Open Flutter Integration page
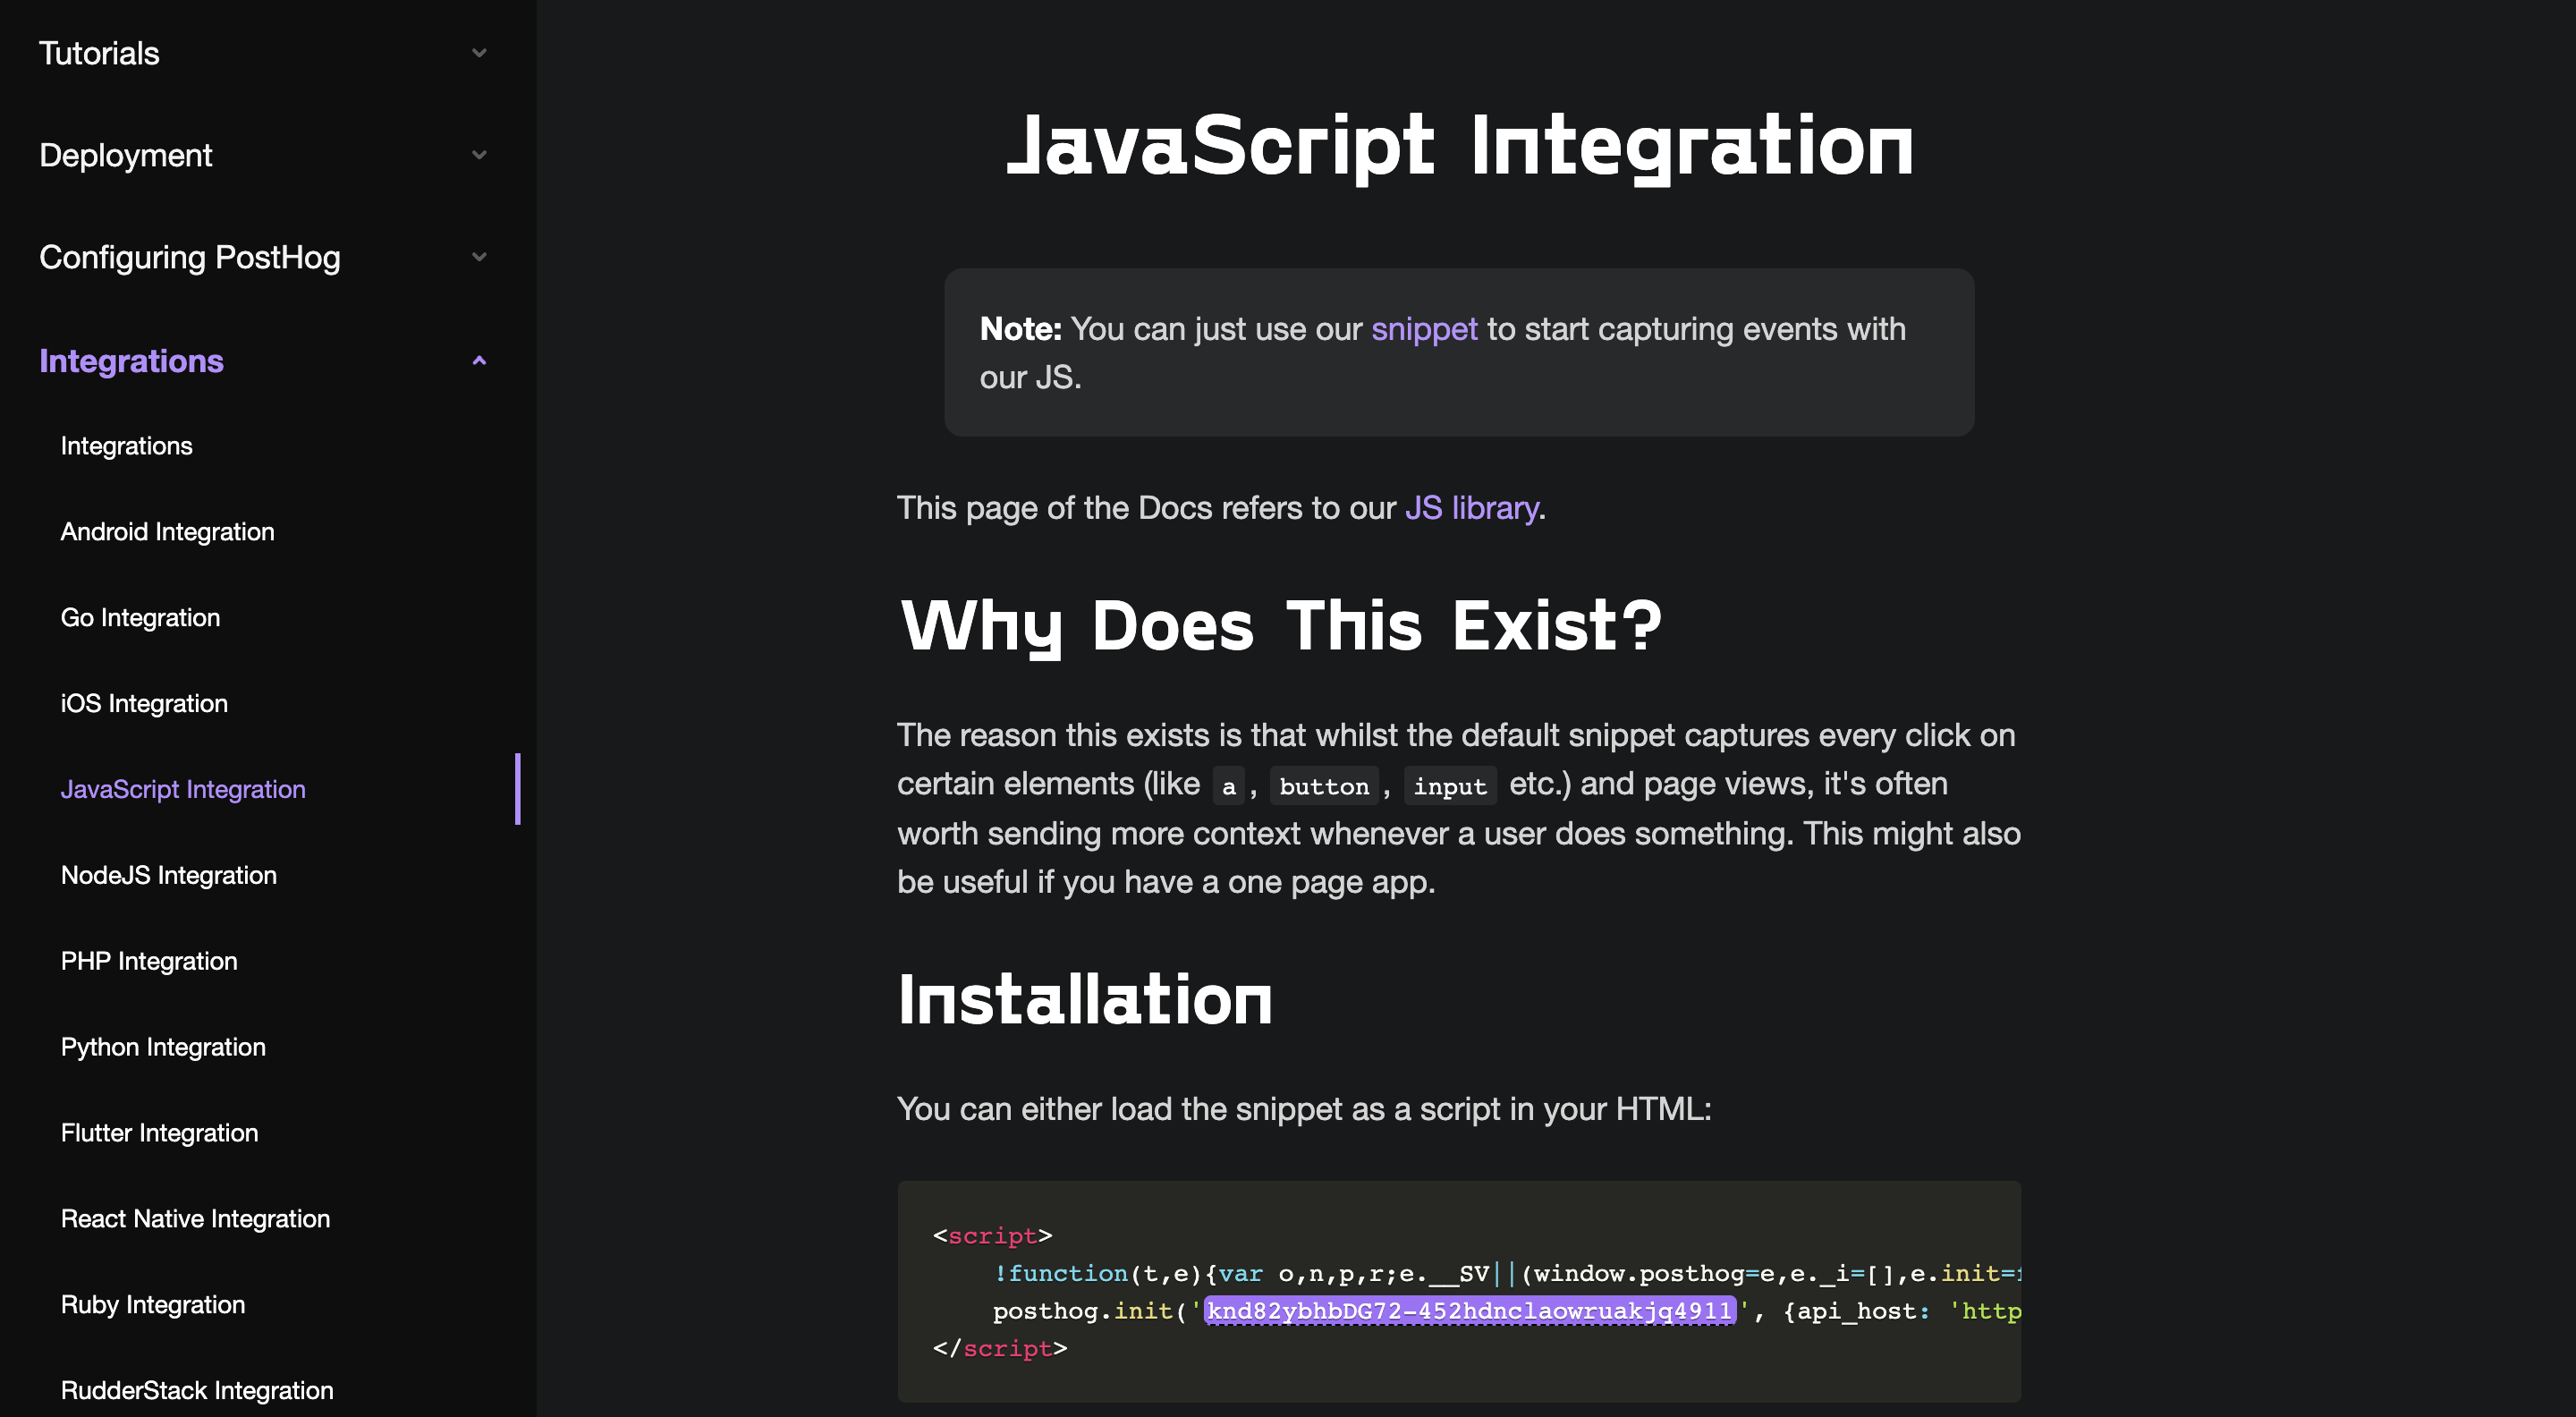2576x1417 pixels. click(x=159, y=1133)
